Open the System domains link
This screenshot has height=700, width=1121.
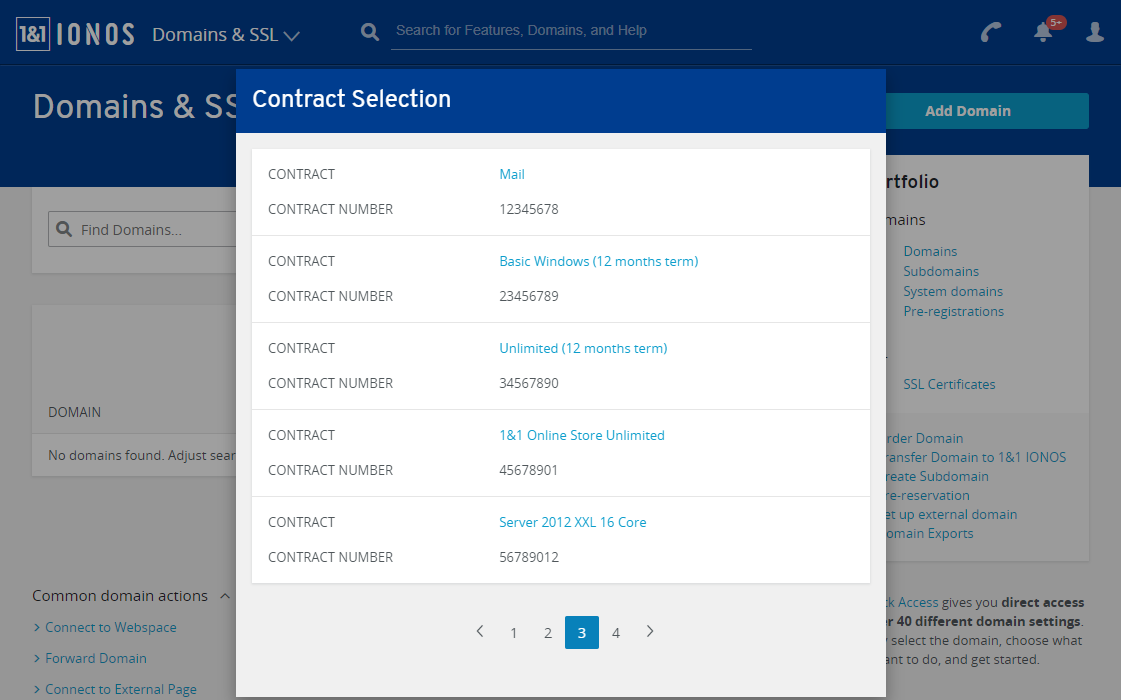952,291
